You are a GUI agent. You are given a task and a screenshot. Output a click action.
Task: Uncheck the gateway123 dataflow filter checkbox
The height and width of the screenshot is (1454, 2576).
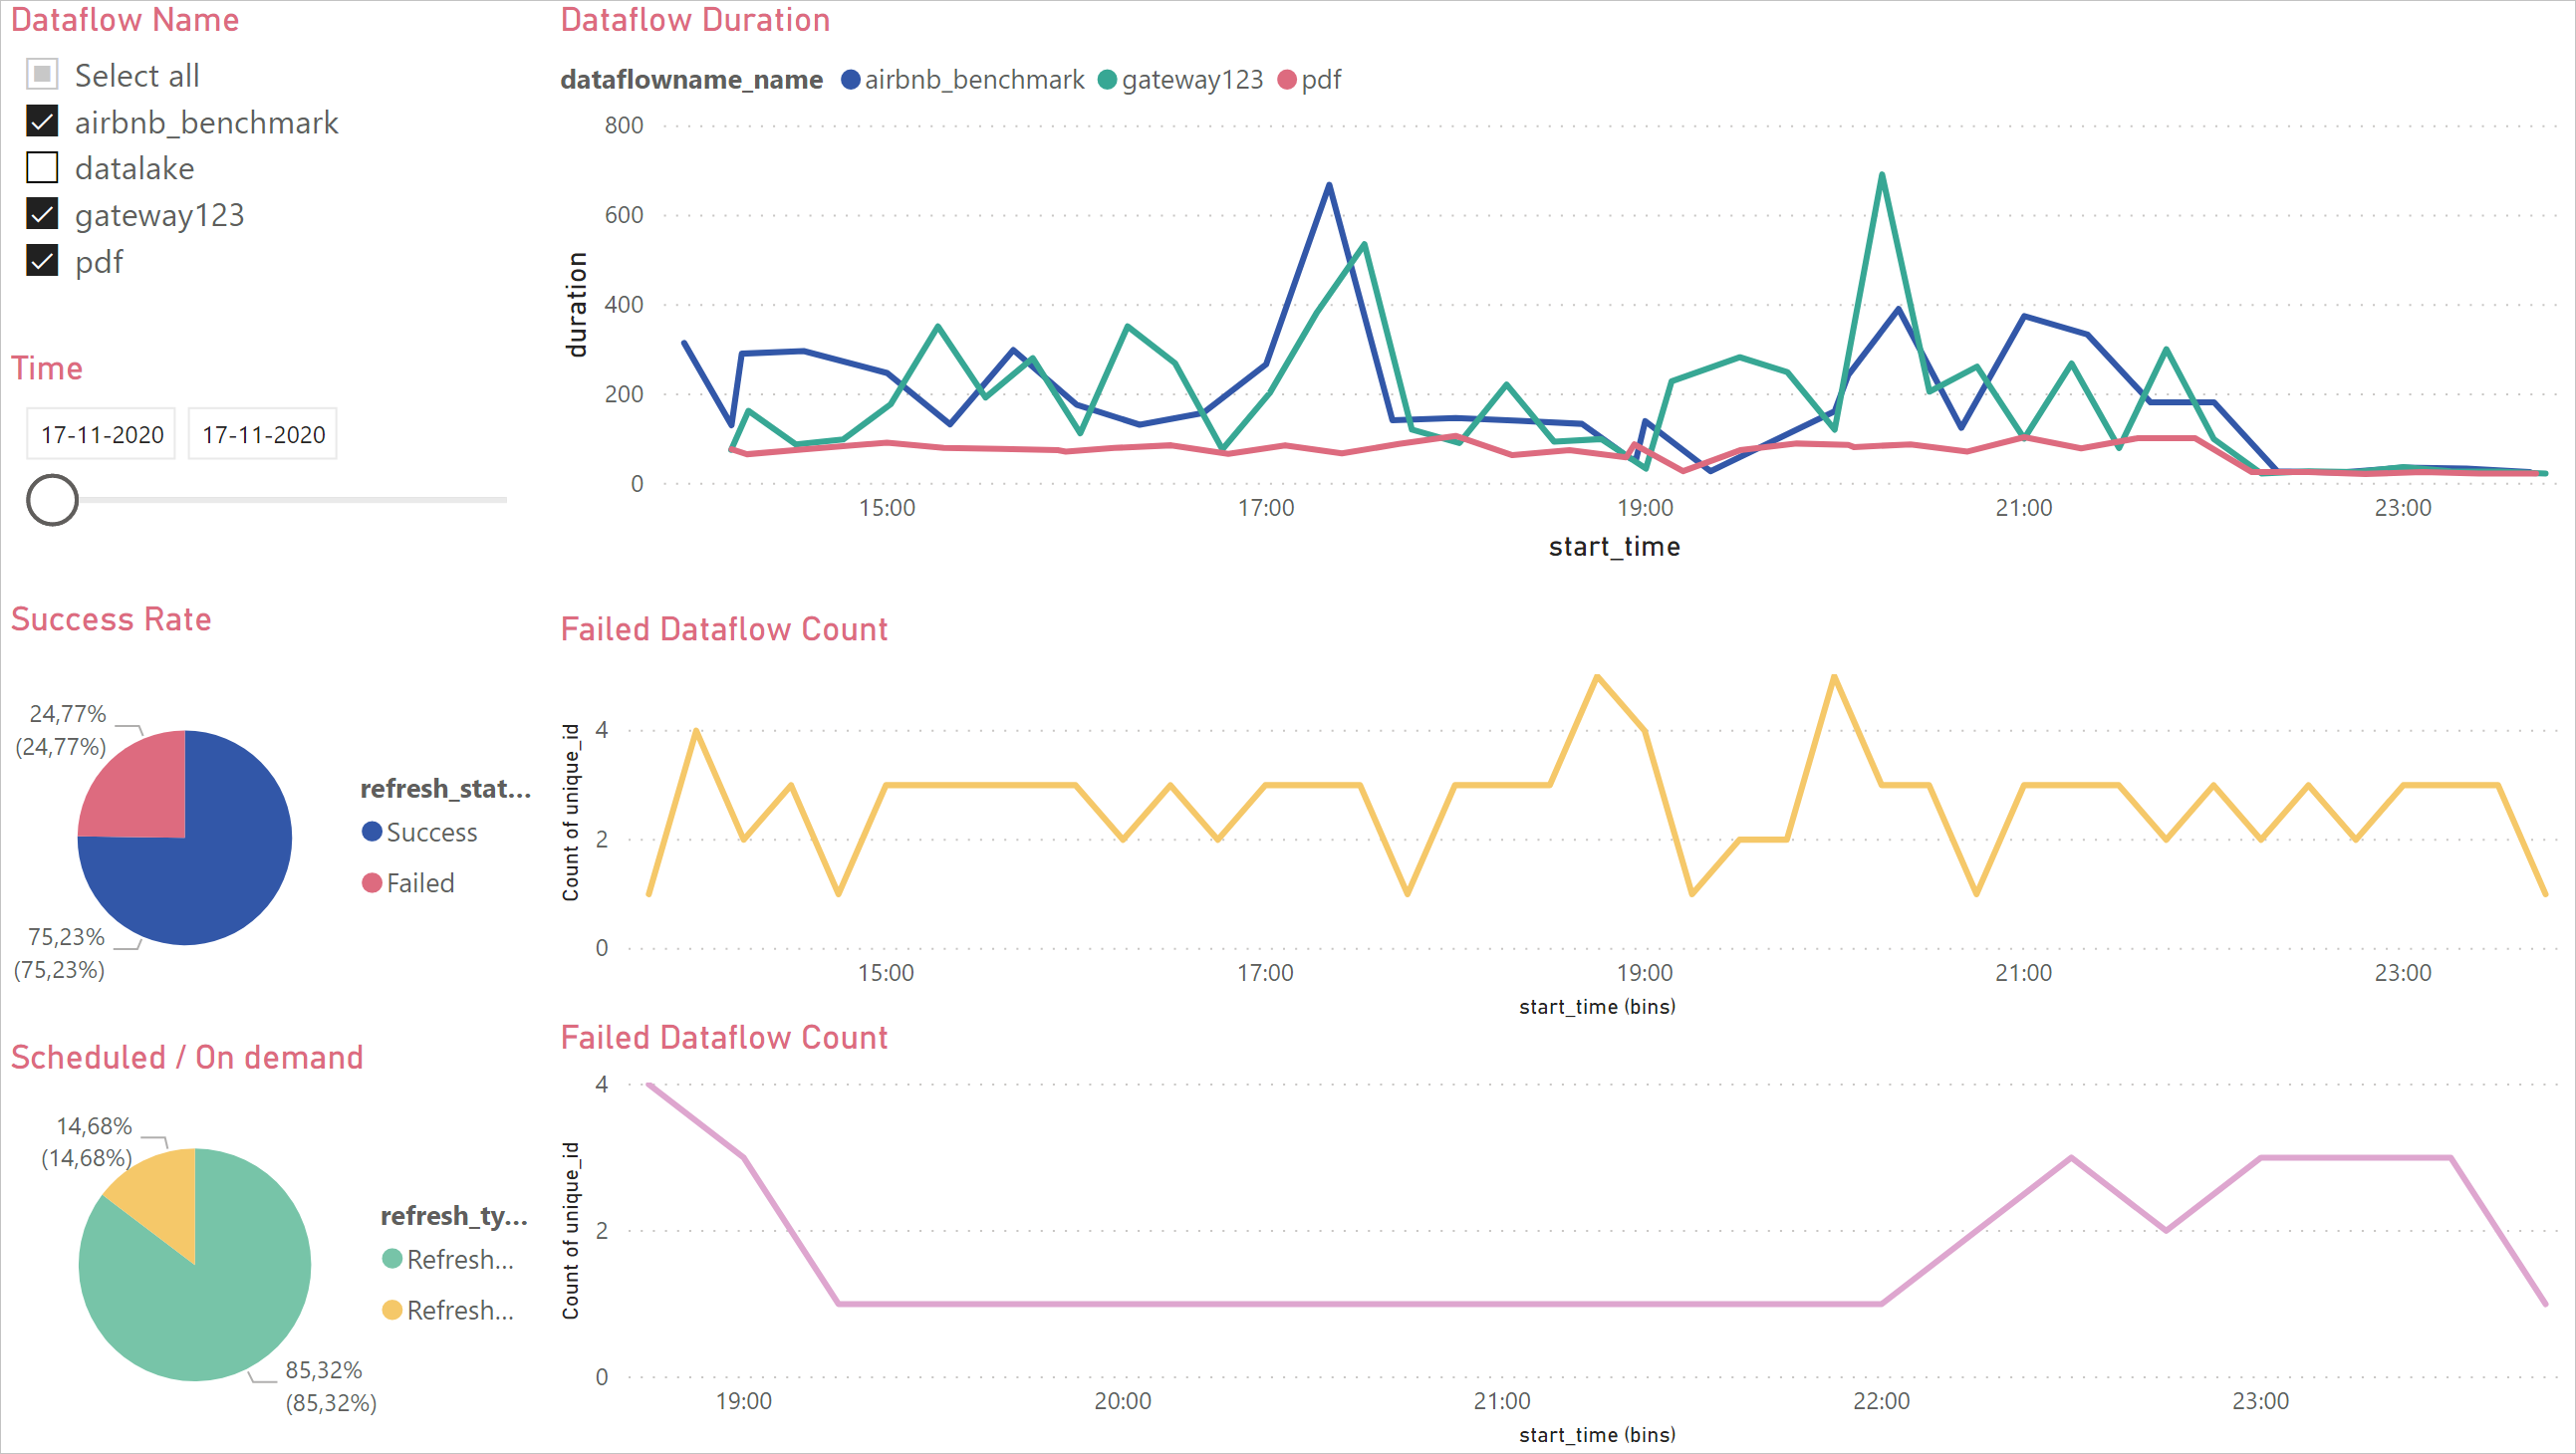43,214
